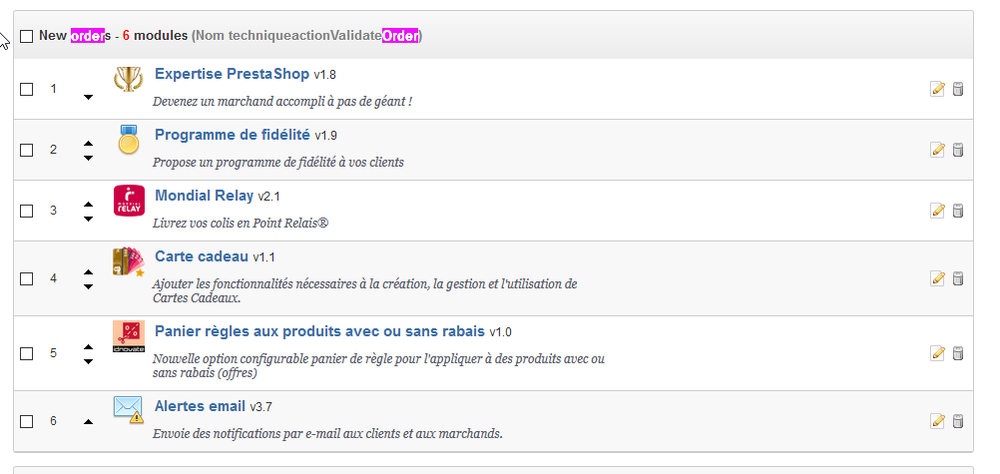Click the Panier règles dnovate icon
Image resolution: width=1000 pixels, height=474 pixels.
click(129, 336)
